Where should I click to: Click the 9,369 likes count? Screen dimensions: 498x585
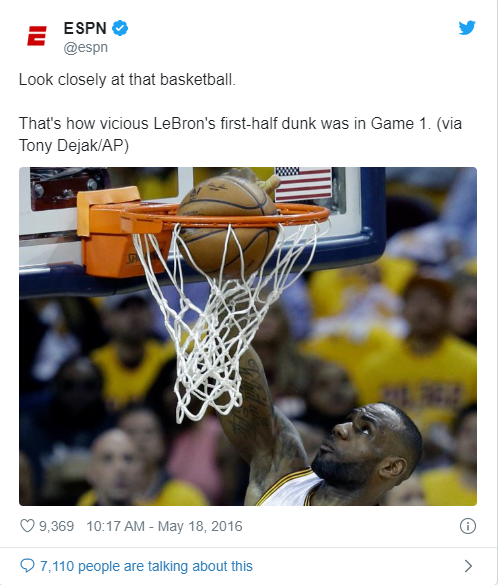pos(56,526)
